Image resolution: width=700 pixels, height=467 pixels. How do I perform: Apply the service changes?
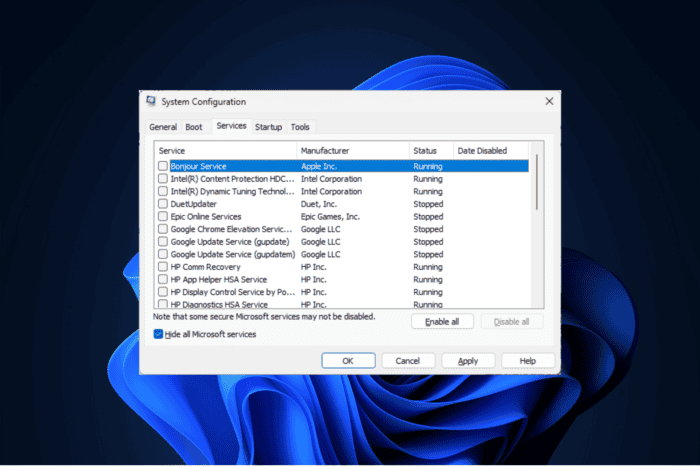pos(468,361)
